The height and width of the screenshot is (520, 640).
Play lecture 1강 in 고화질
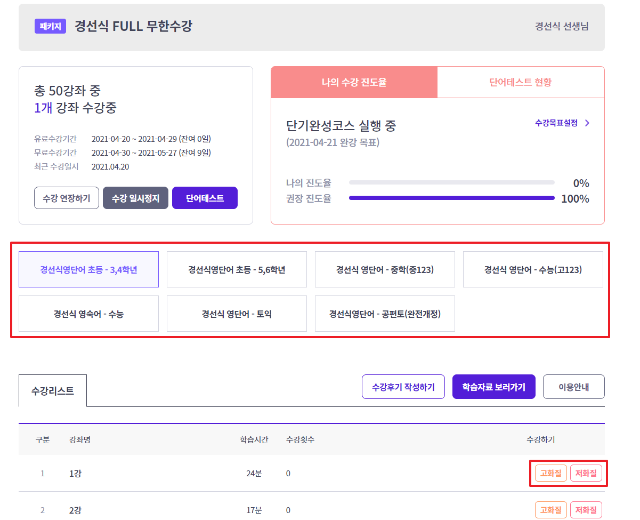pyautogui.click(x=551, y=473)
